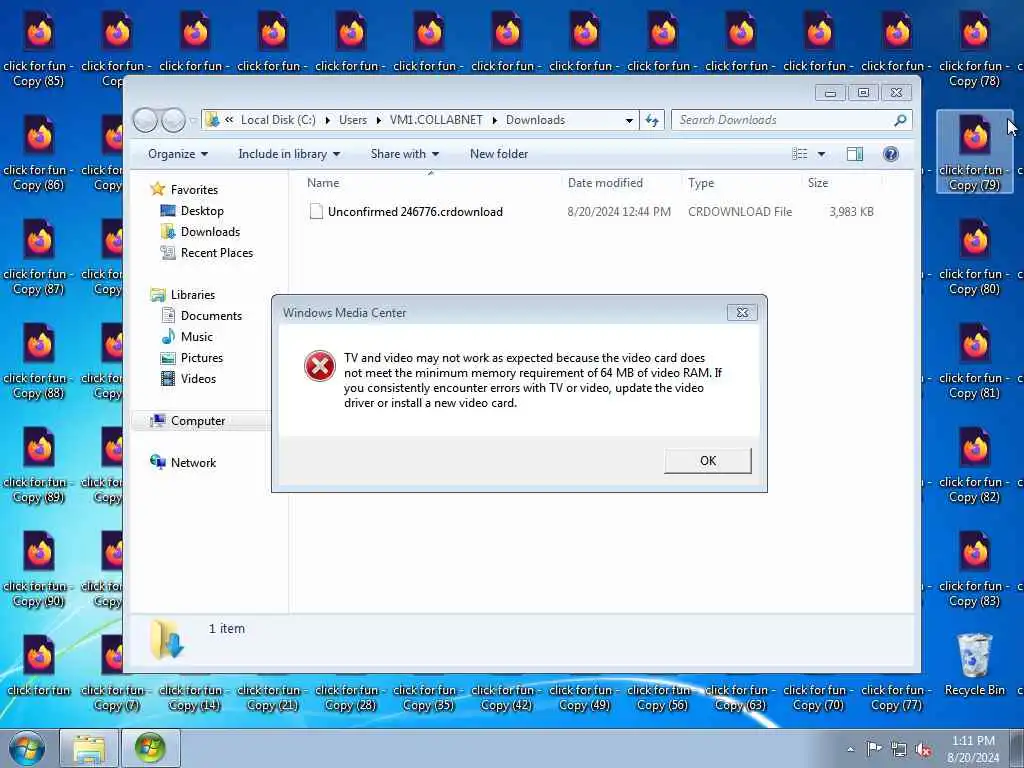Image resolution: width=1024 pixels, height=768 pixels.
Task: Open the Pictures library
Action: click(202, 358)
